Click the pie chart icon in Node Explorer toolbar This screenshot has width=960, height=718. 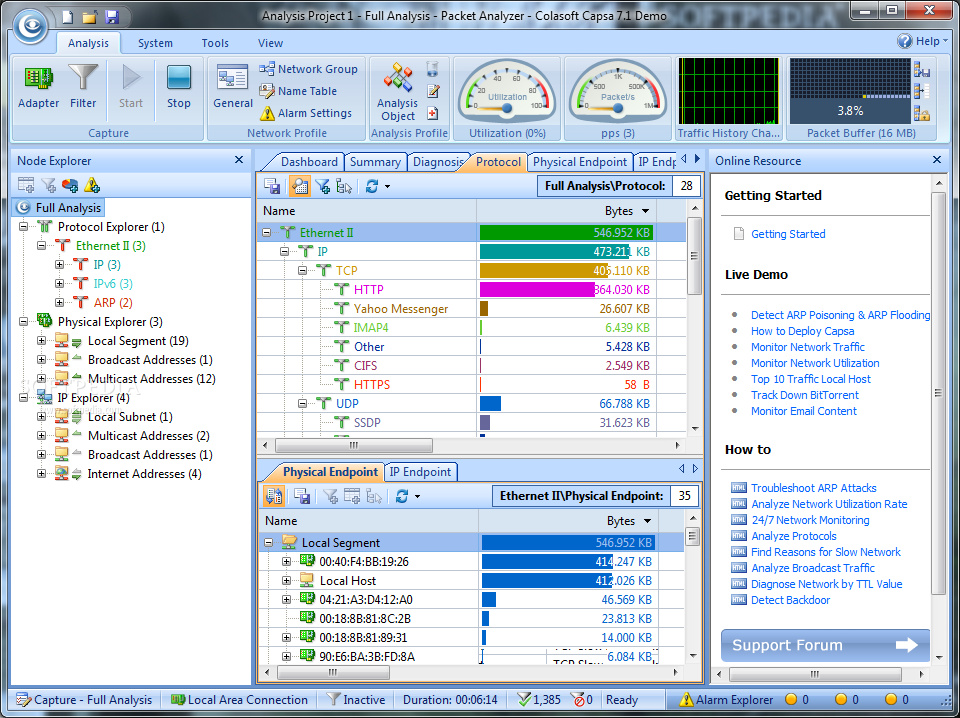(70, 185)
